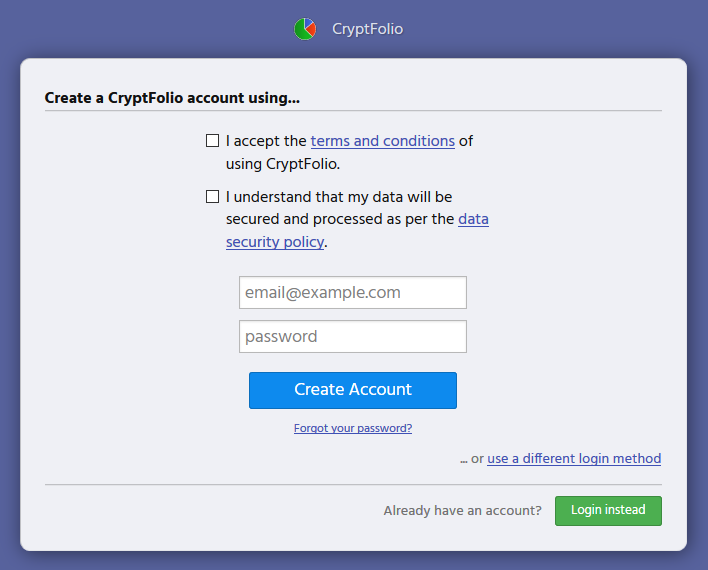This screenshot has height=570, width=708.
Task: Focus the password input field
Action: pos(353,337)
